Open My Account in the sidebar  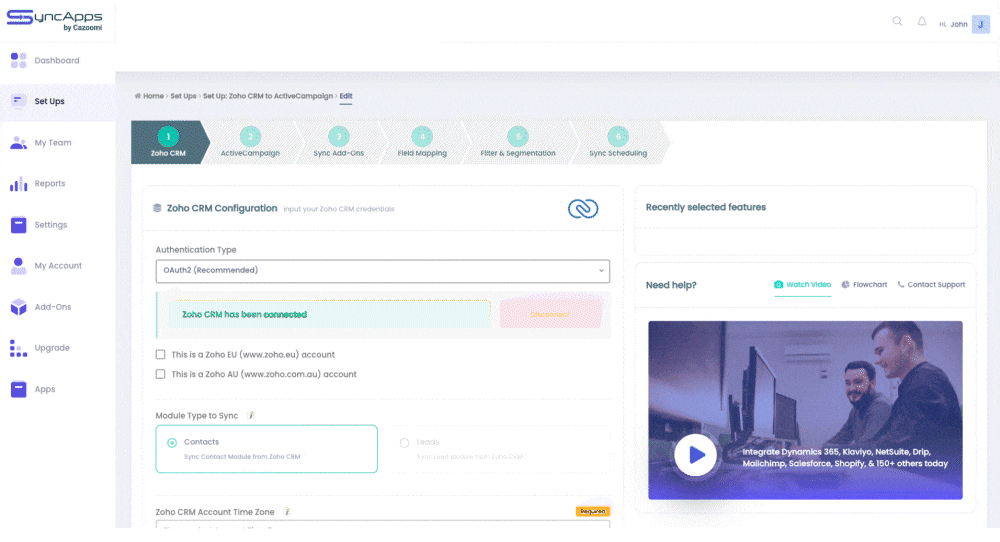point(57,266)
